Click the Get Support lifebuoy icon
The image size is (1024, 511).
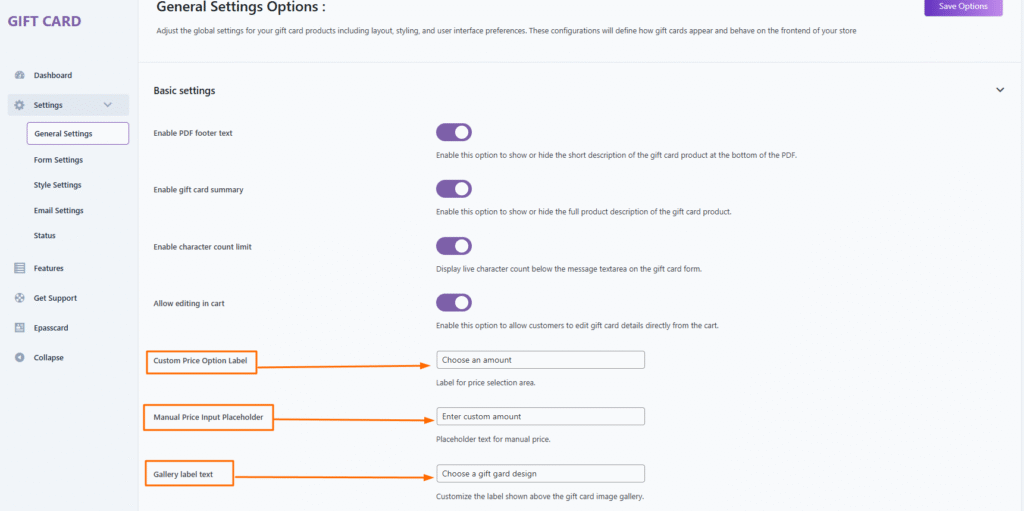(20, 298)
